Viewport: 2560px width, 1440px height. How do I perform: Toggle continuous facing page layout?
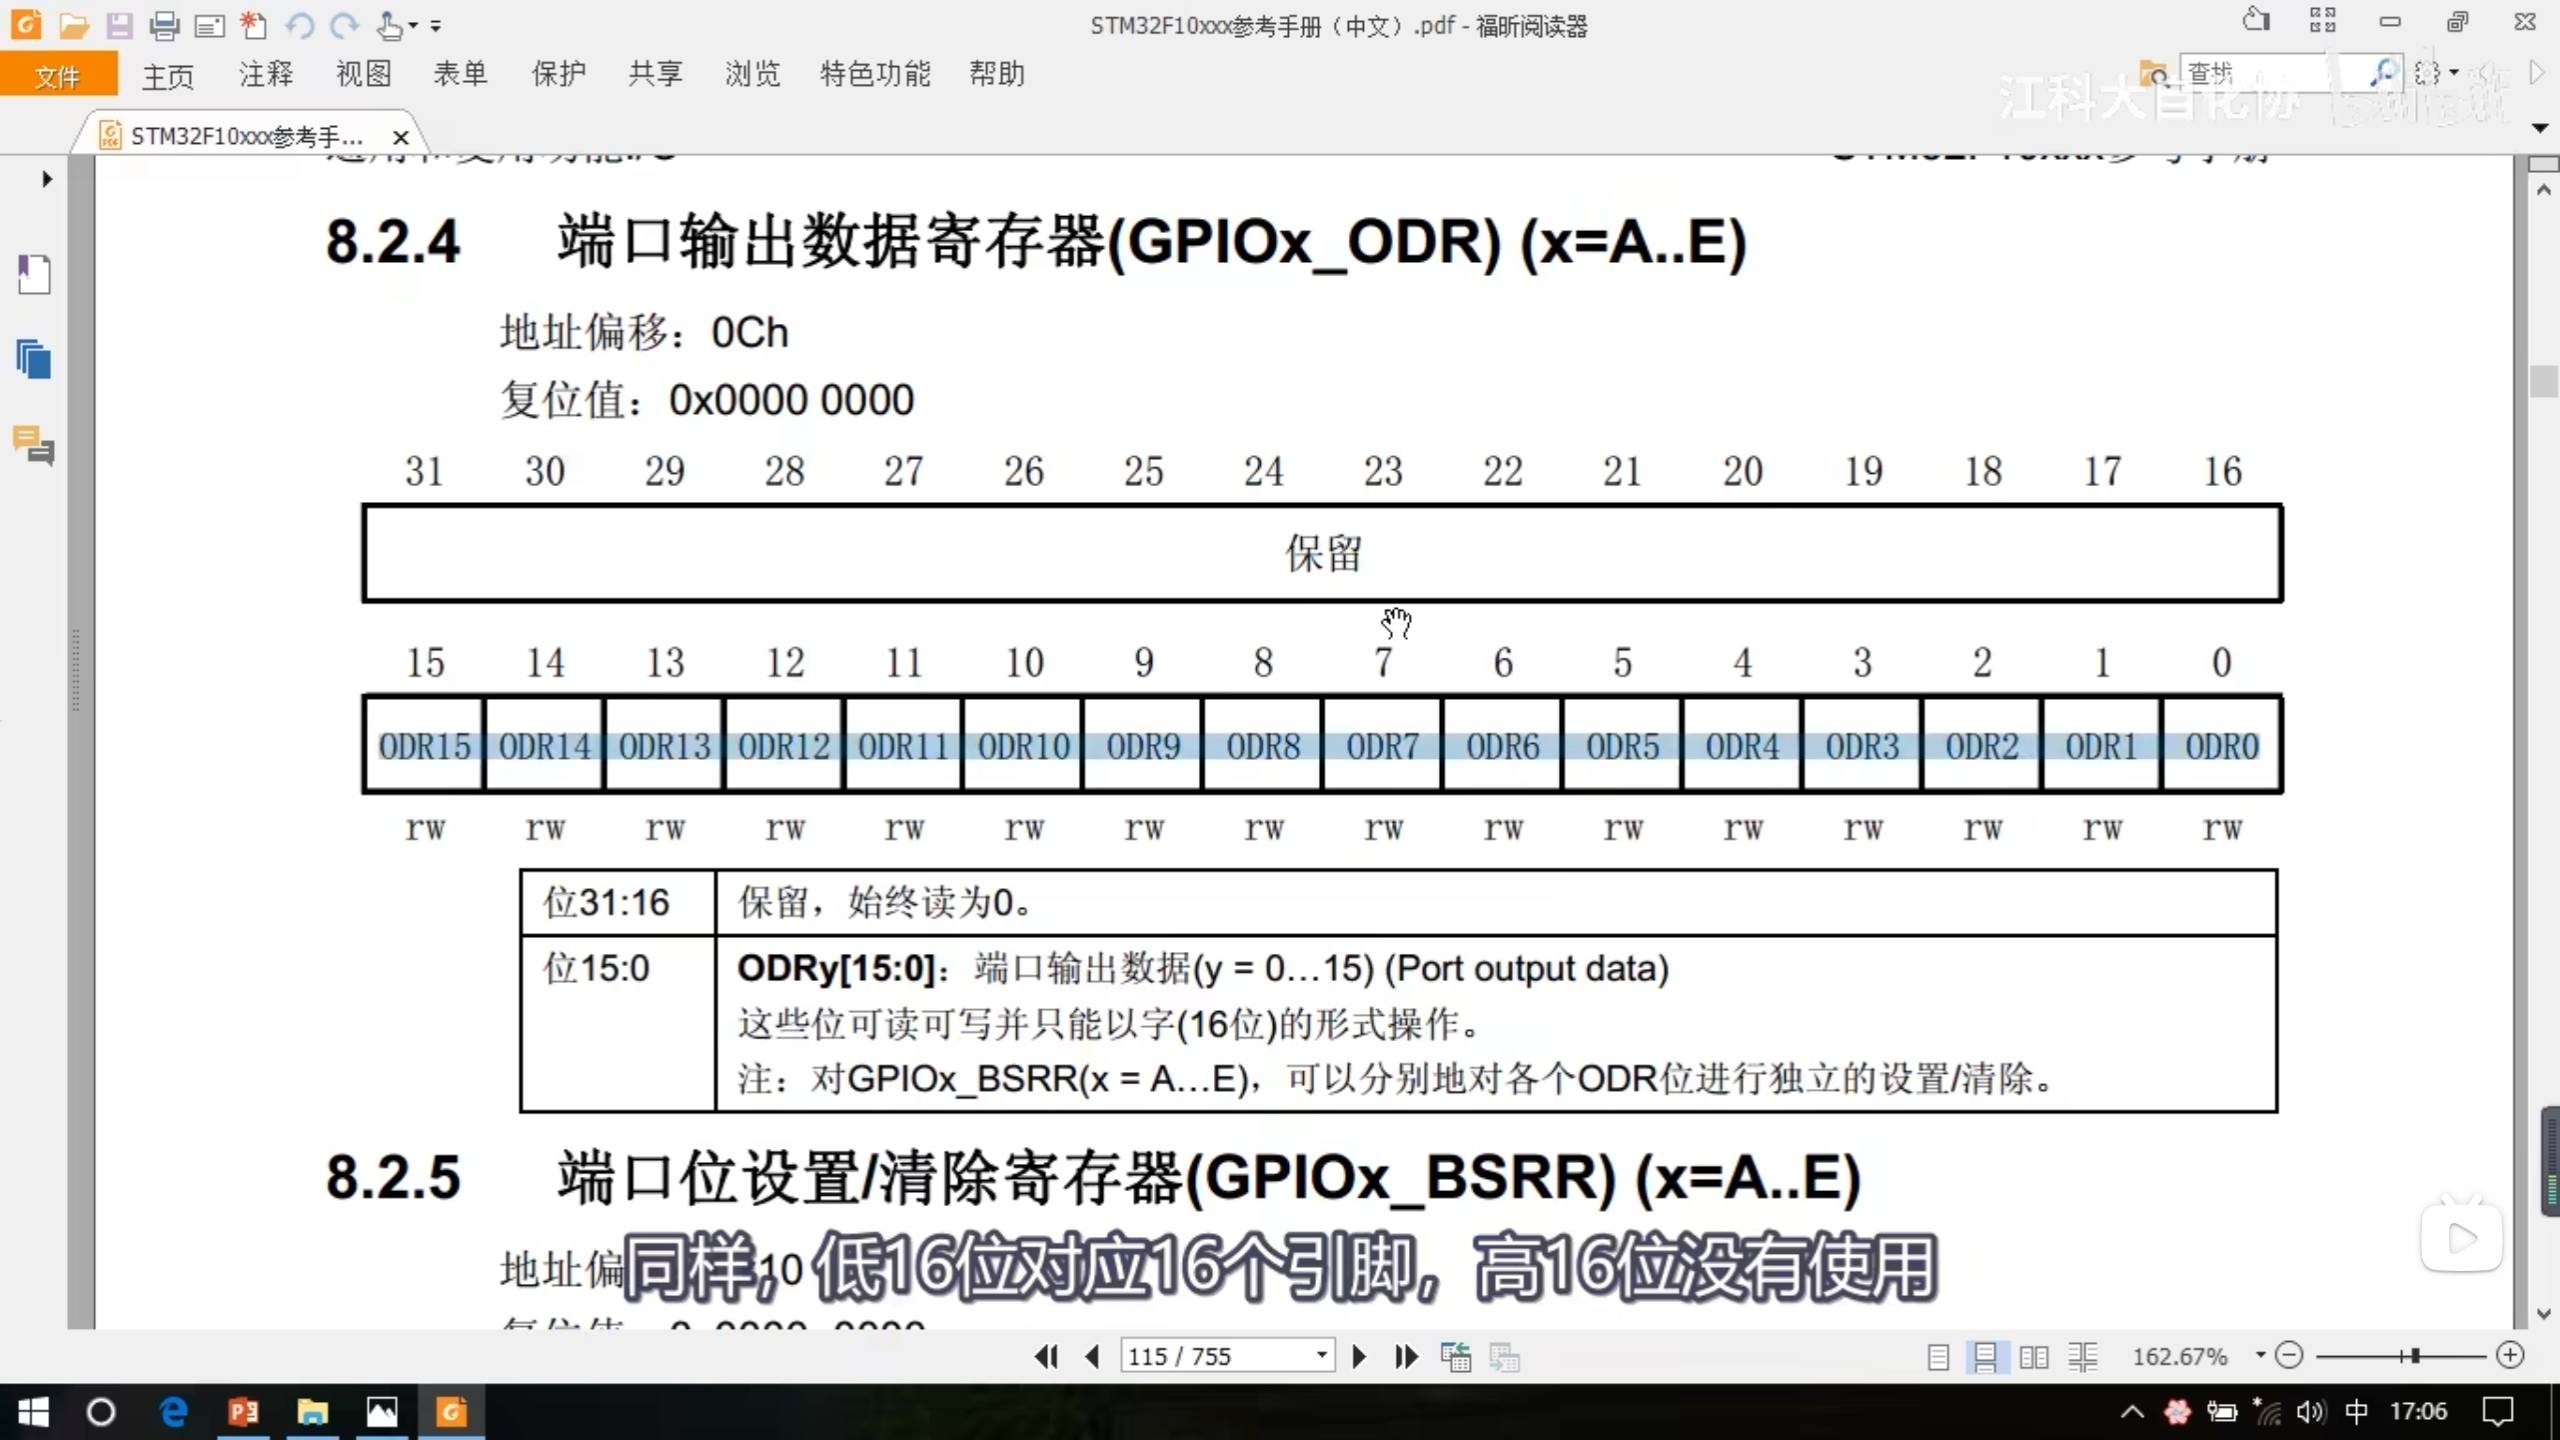coord(2083,1357)
